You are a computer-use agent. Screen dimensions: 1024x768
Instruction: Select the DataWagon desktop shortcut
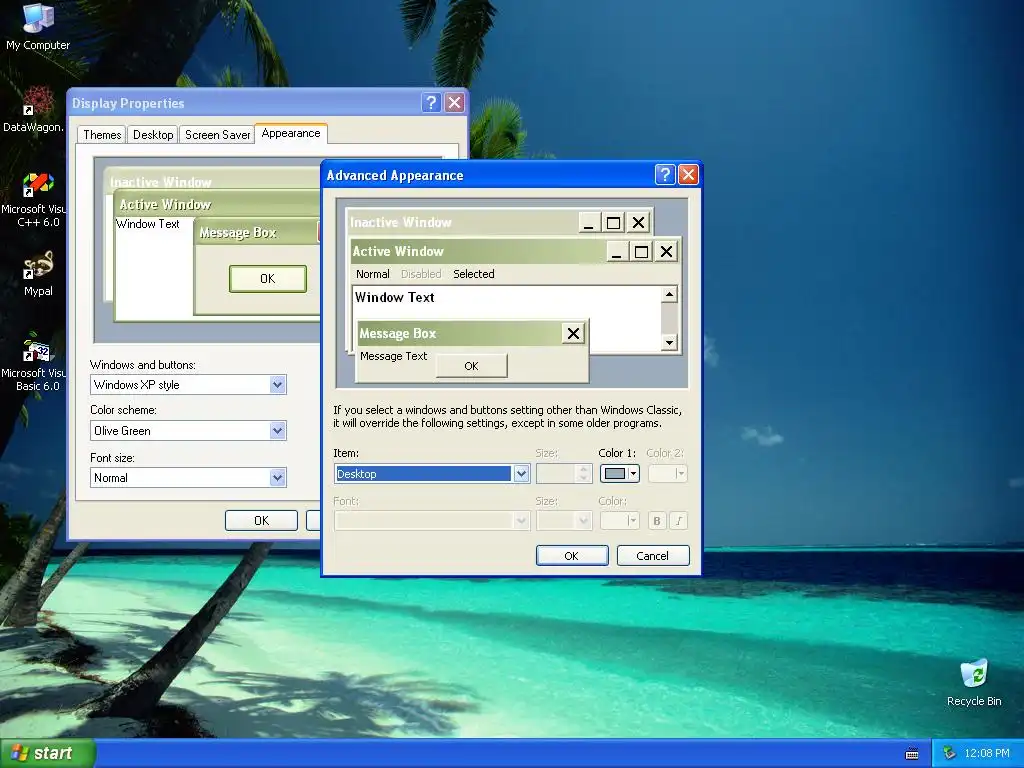34,108
